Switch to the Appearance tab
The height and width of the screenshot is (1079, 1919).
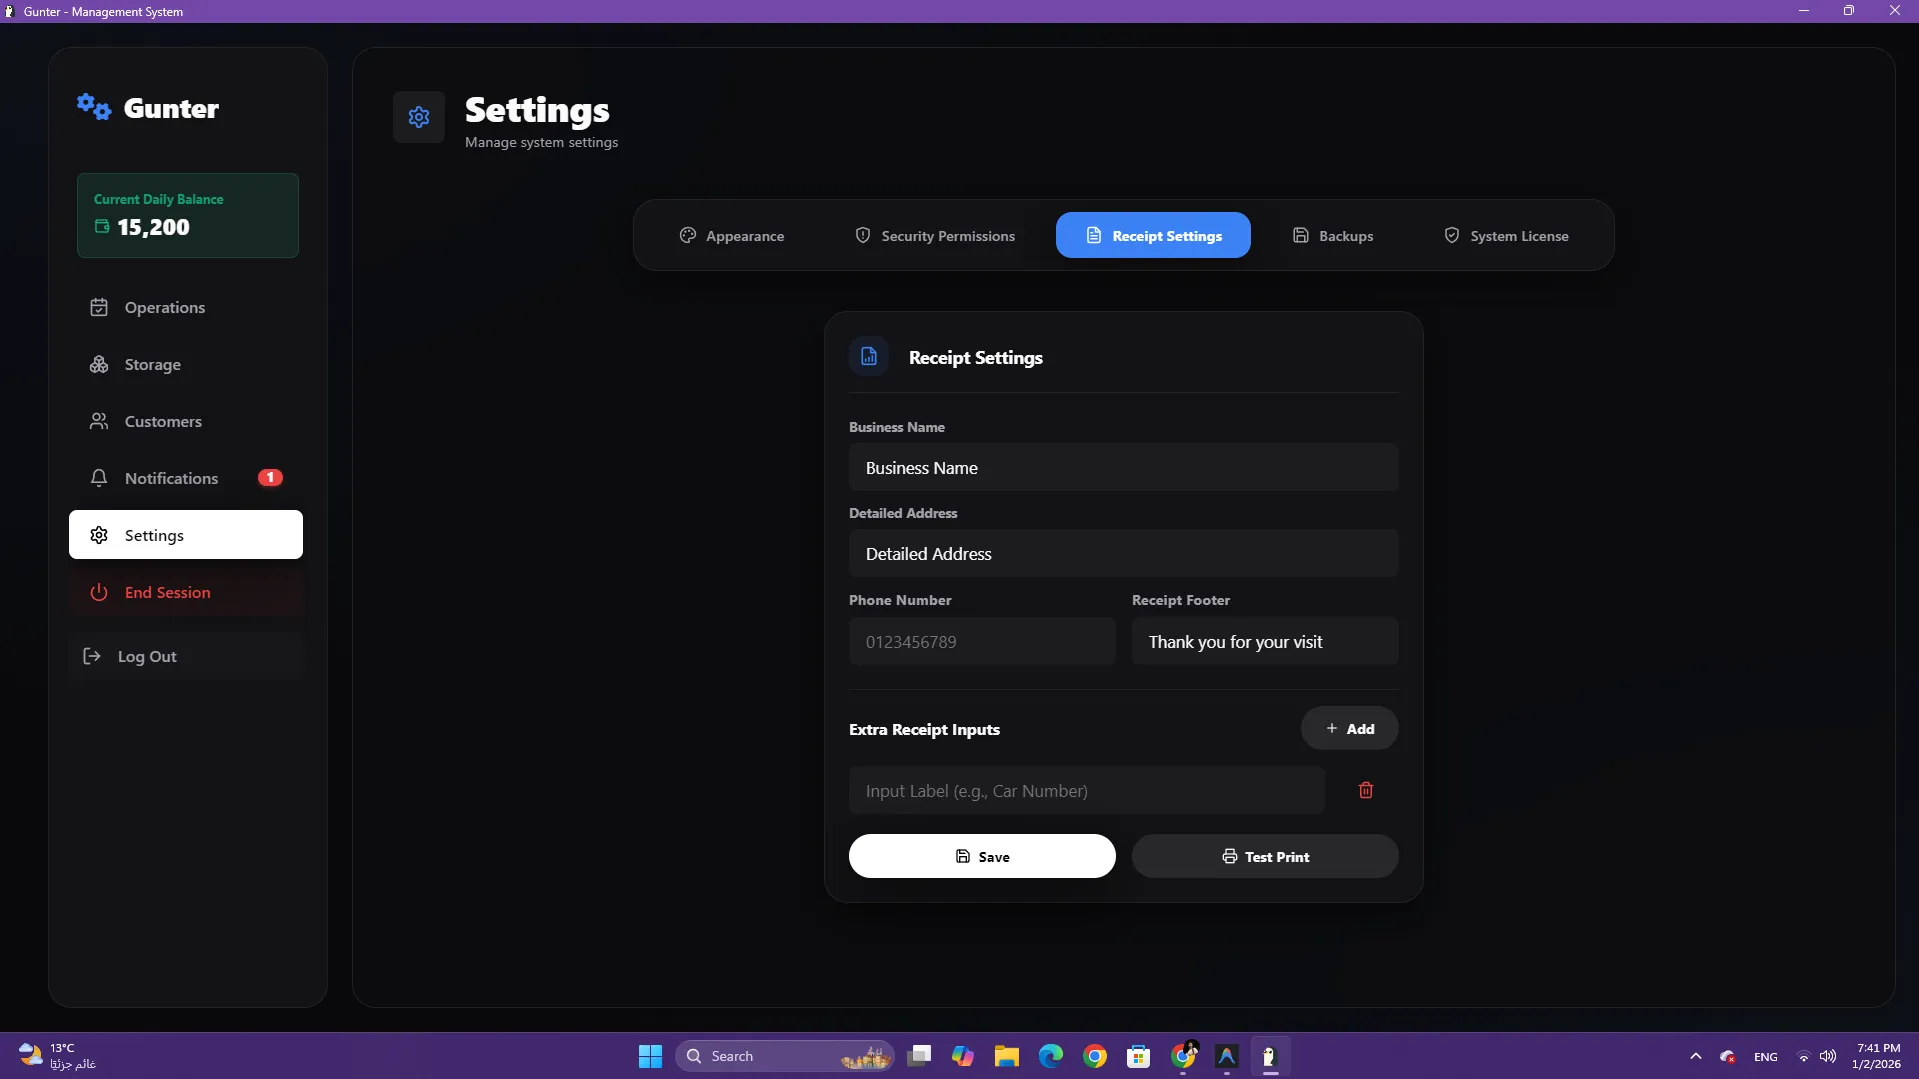point(732,236)
